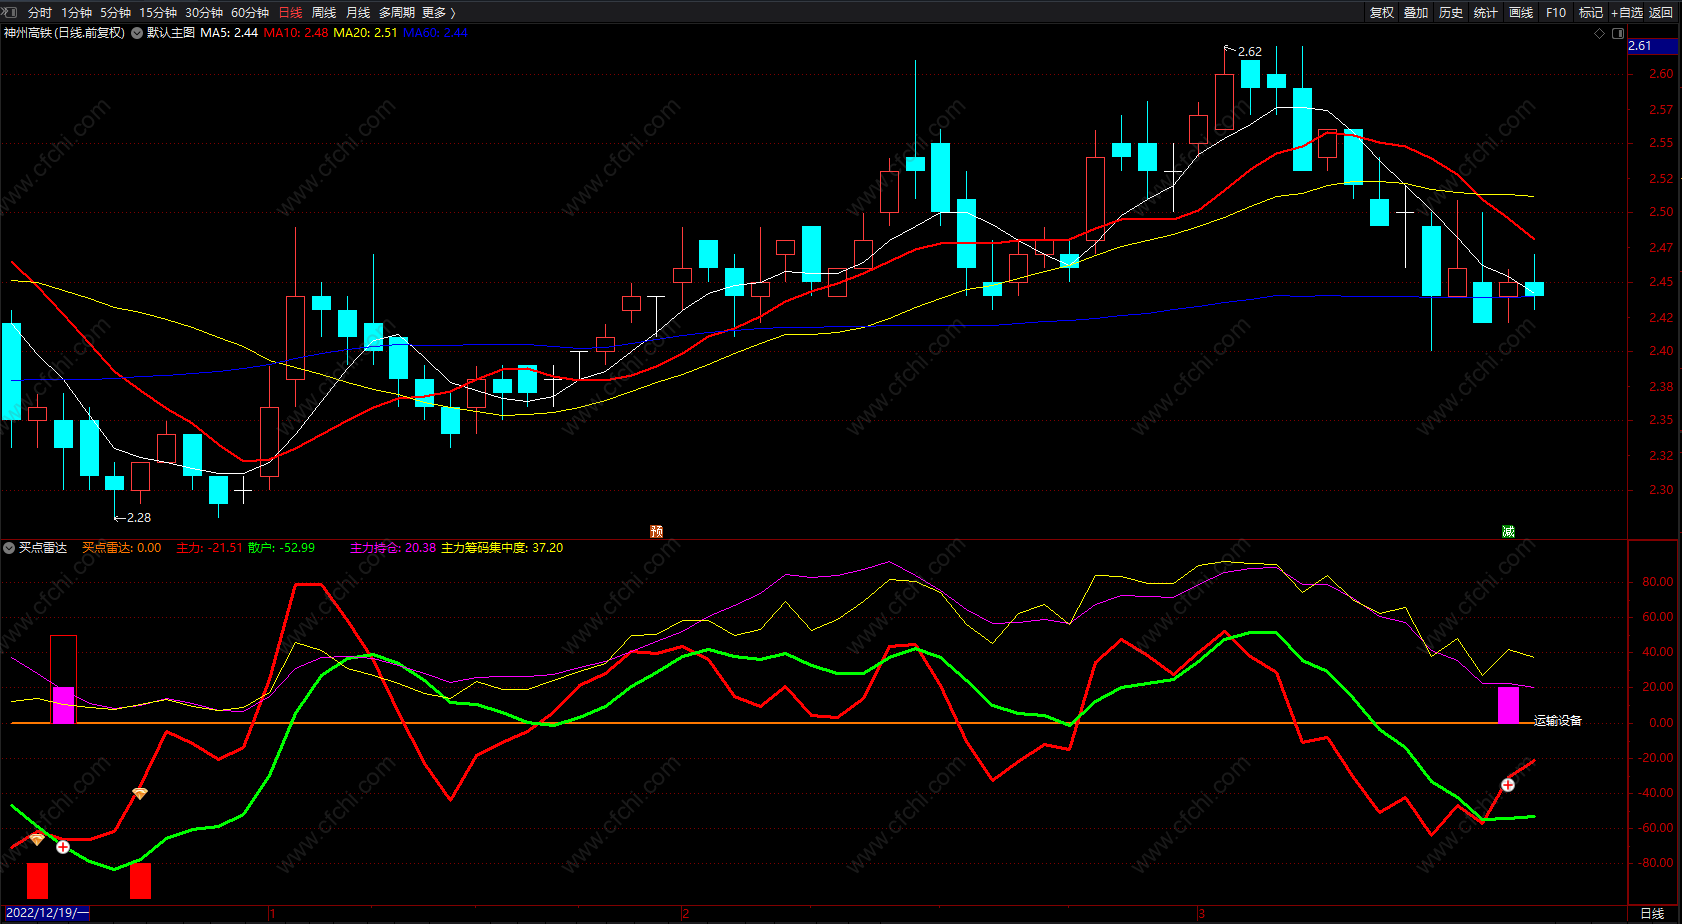Select the 1分钟 period tab

(76, 13)
